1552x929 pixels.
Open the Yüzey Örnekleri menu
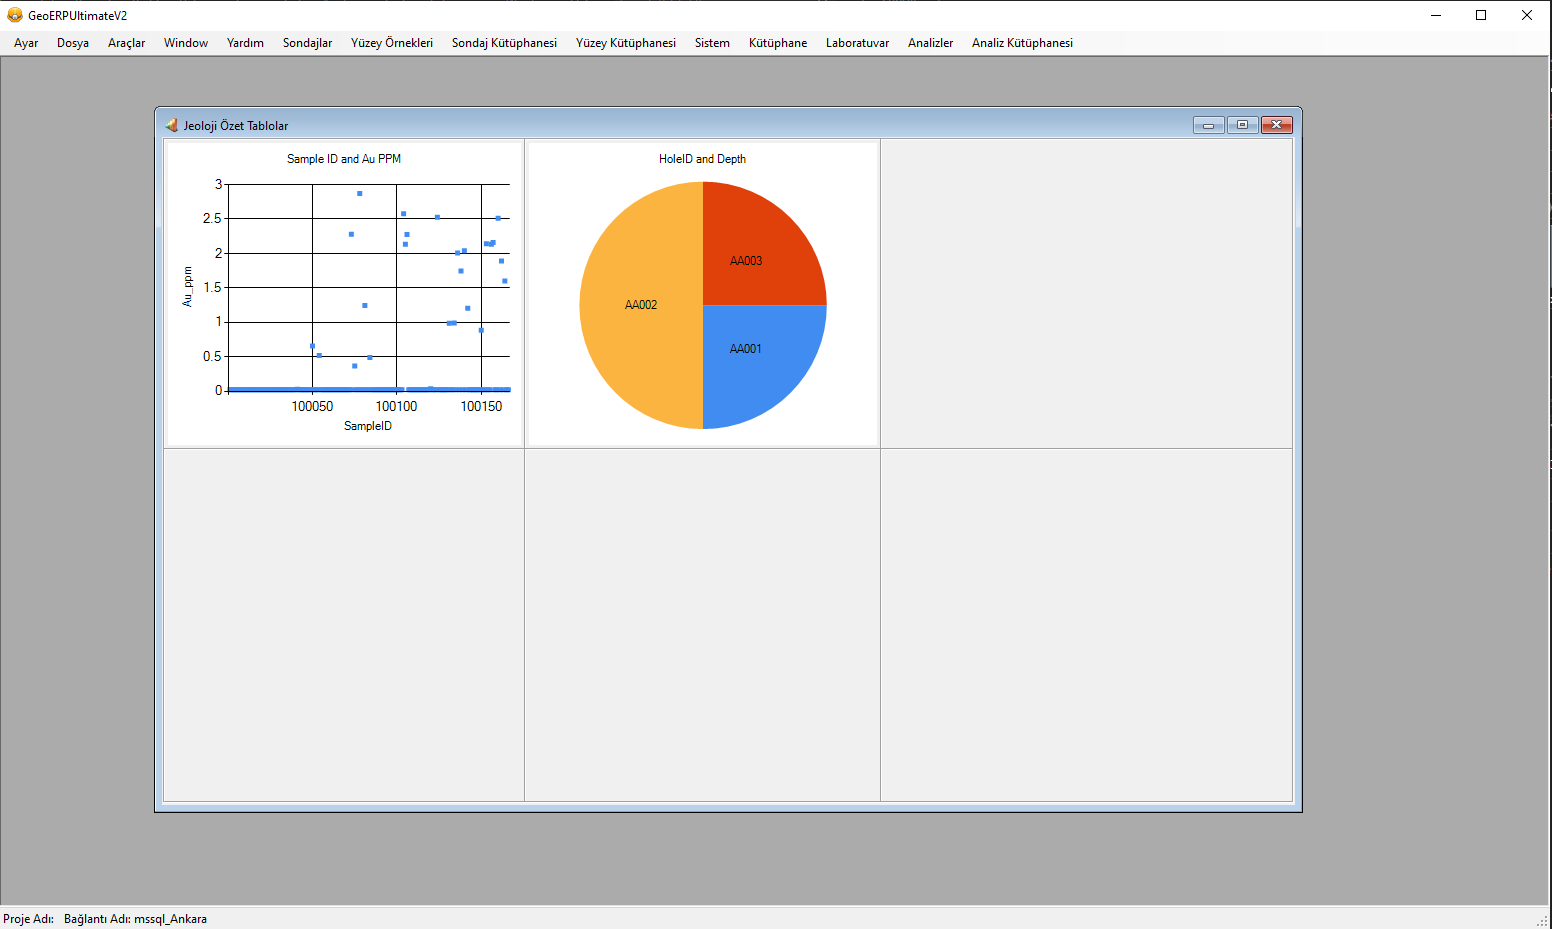pyautogui.click(x=391, y=43)
